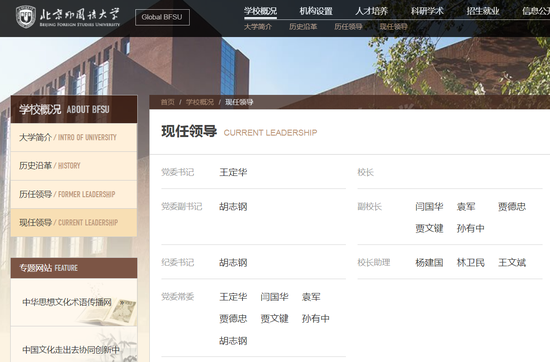
Task: Click 林卫民 under 校长助理
Action: (471, 263)
